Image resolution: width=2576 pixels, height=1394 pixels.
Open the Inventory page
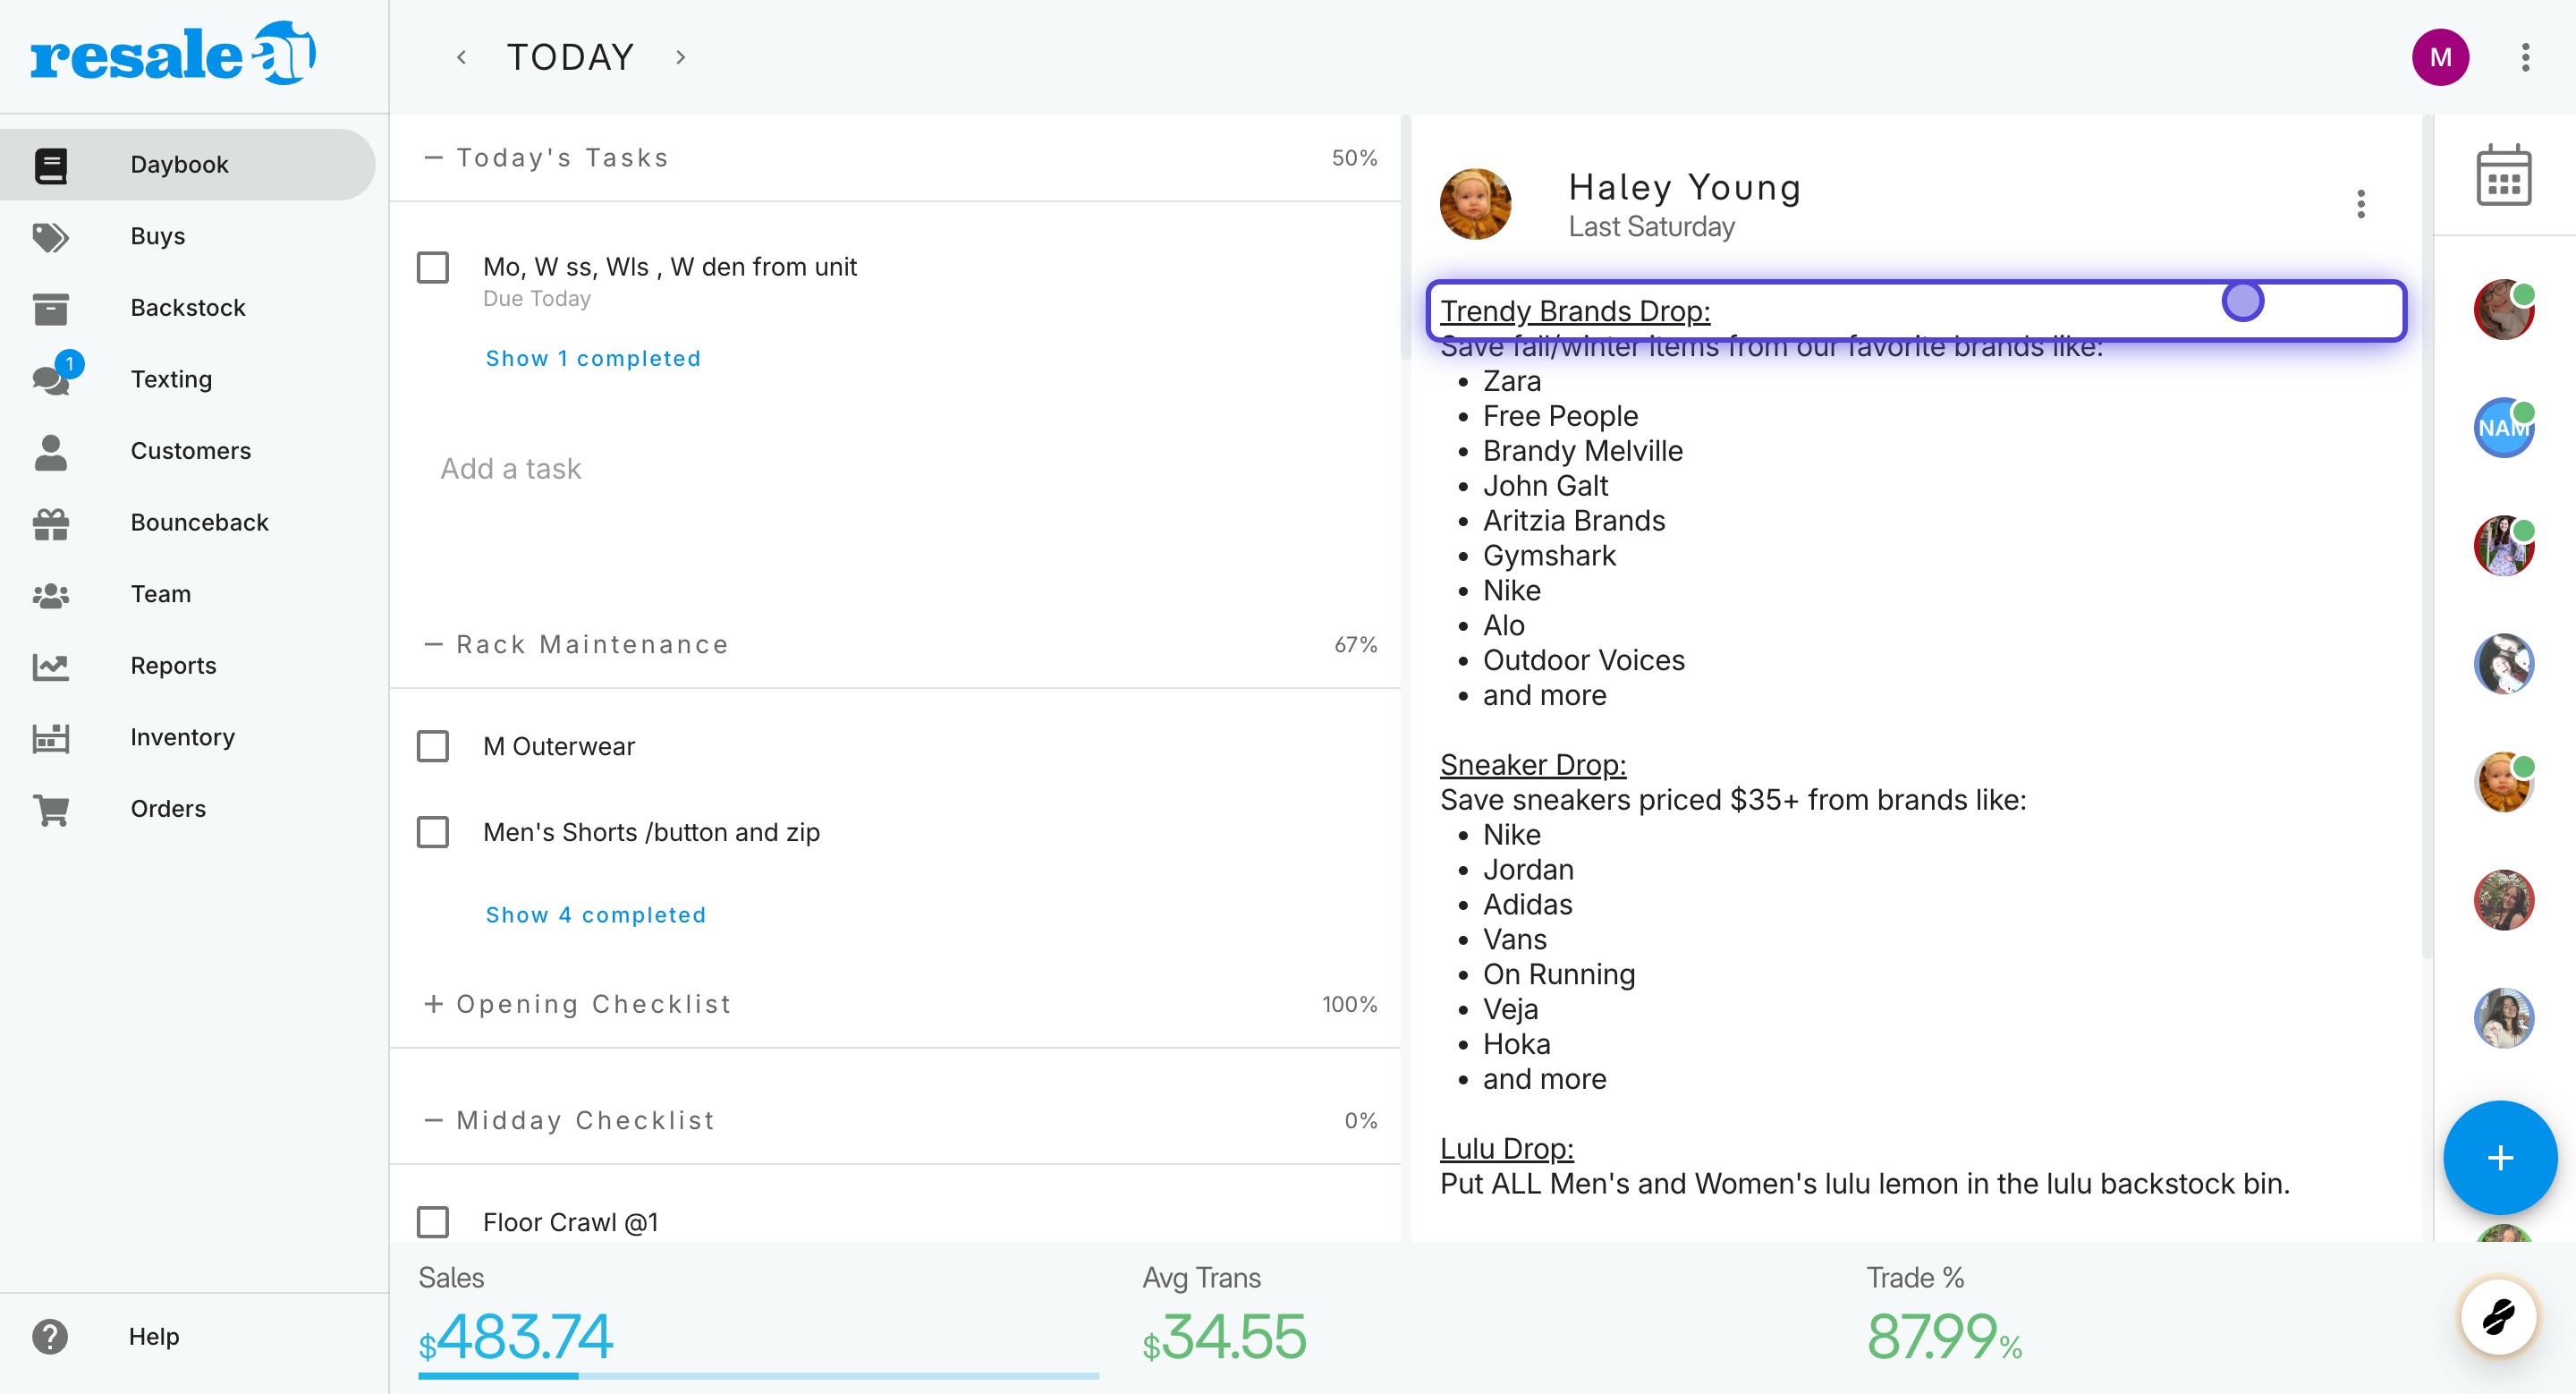coord(187,737)
